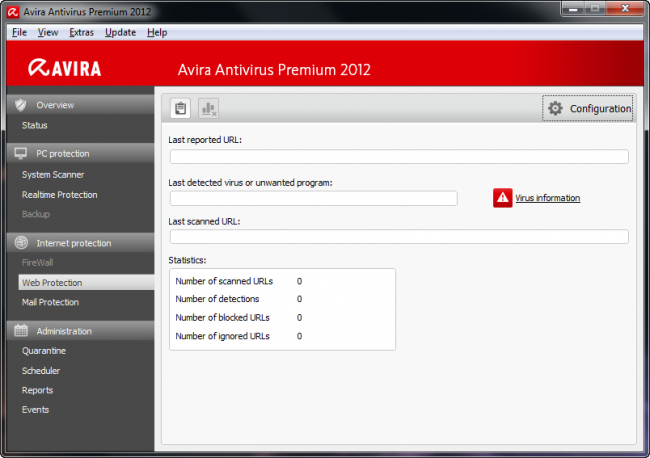The width and height of the screenshot is (650, 458).
Task: Click the Internet protection globe icon
Action: coord(21,243)
